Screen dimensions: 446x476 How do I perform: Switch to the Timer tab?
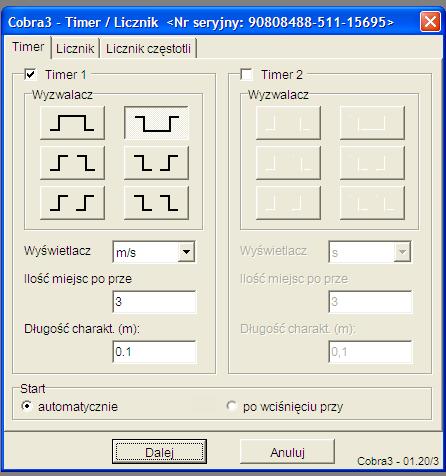click(x=28, y=47)
